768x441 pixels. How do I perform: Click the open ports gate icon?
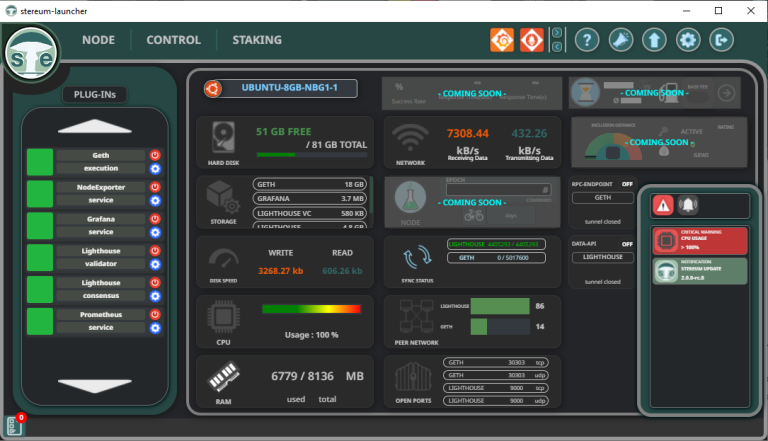click(x=413, y=377)
